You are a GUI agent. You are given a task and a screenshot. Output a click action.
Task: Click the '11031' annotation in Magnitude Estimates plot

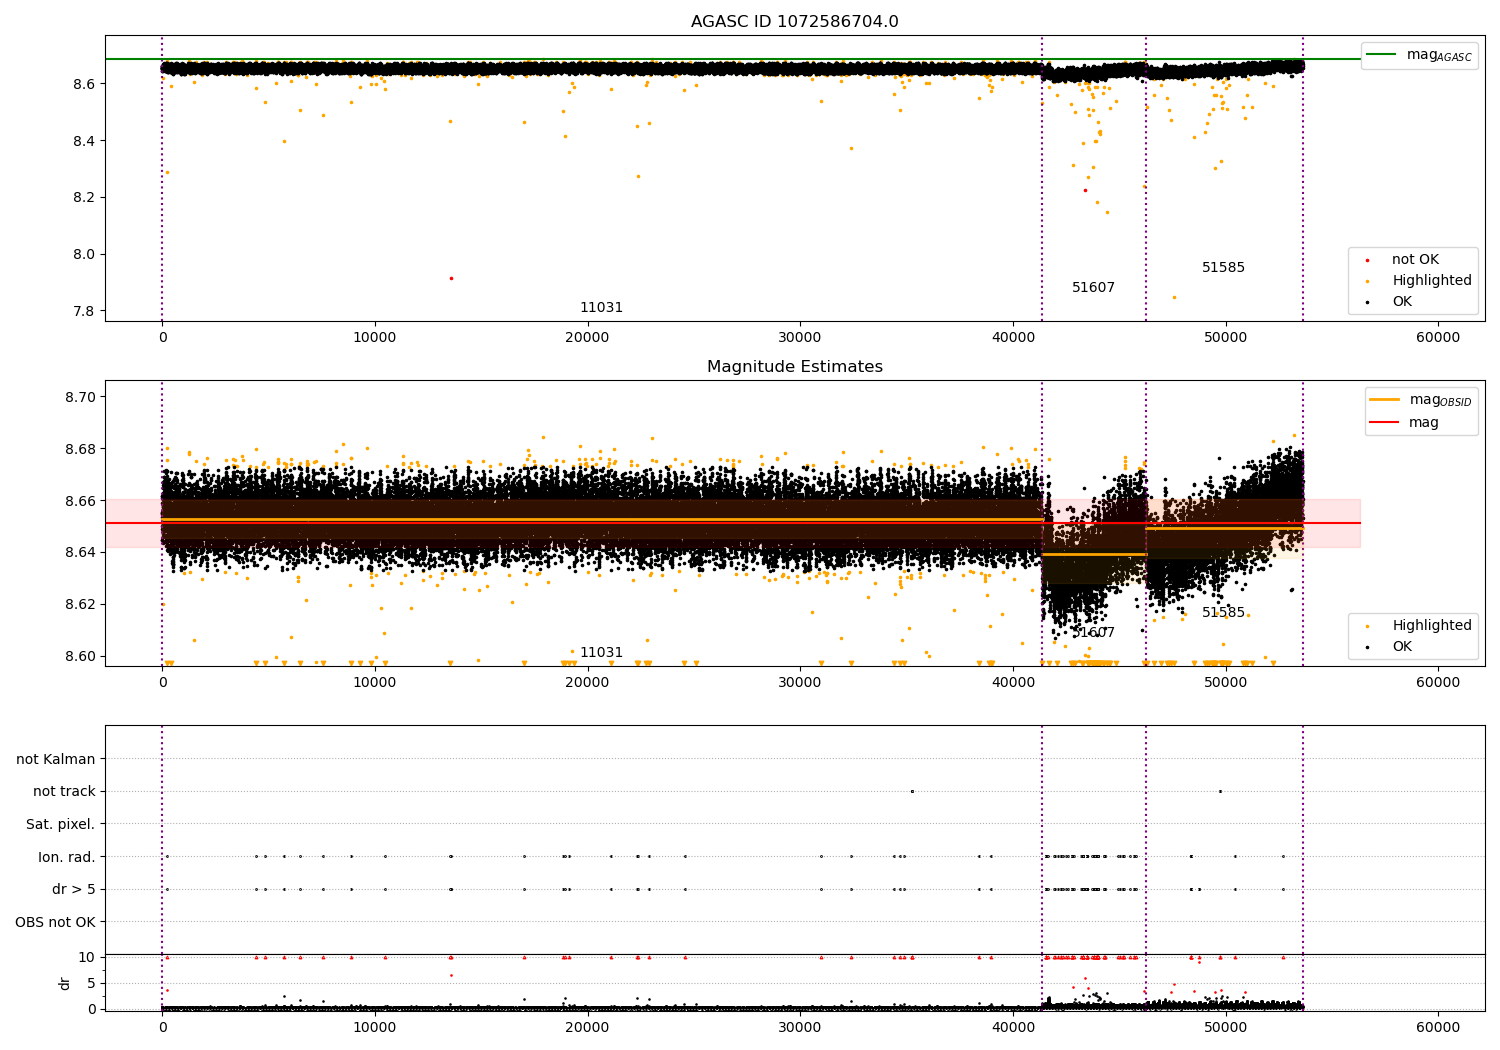point(601,653)
